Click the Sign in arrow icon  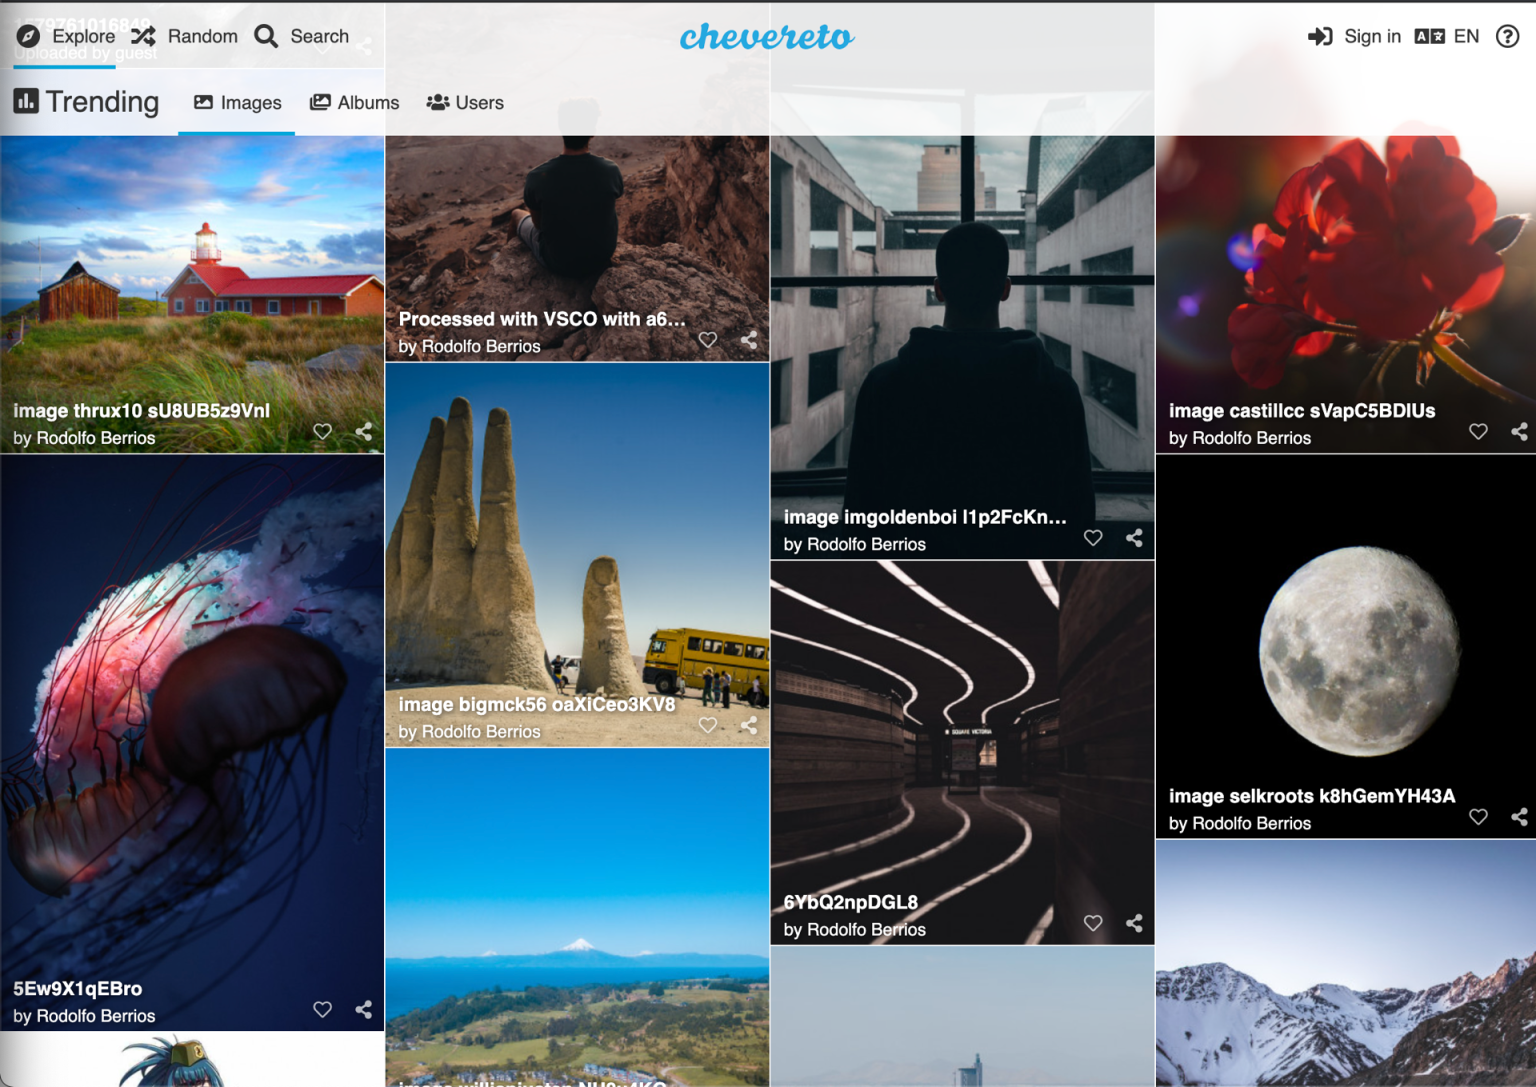point(1320,36)
